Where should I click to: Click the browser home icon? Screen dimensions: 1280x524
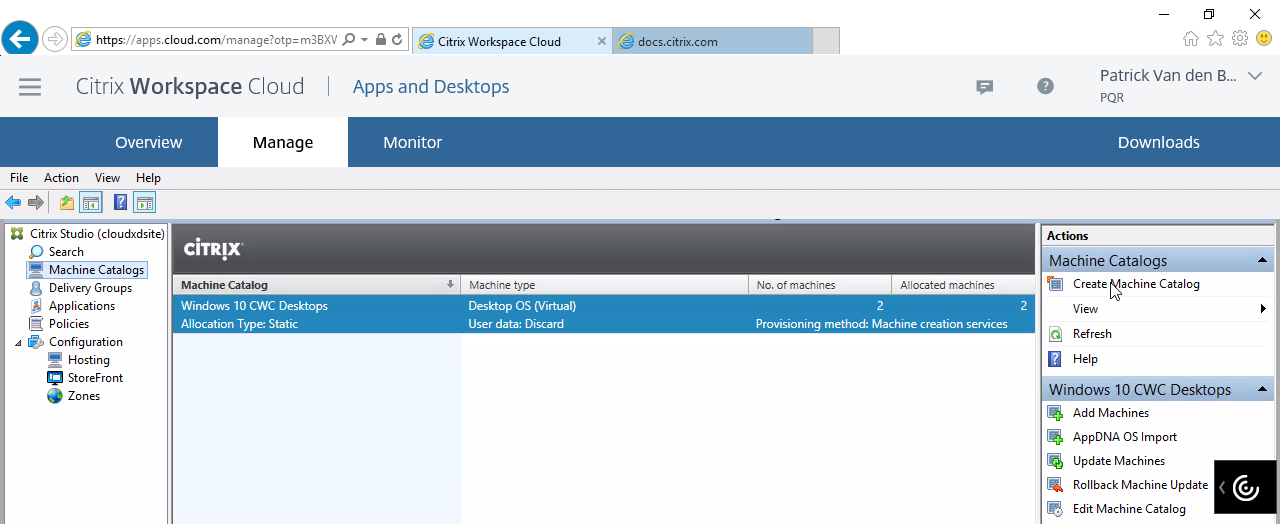(x=1191, y=39)
